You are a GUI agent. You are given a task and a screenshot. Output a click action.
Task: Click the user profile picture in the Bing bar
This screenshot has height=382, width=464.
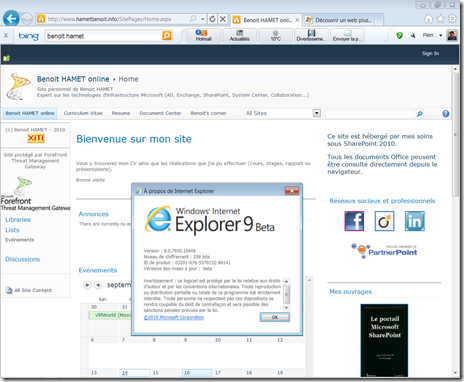coord(452,35)
